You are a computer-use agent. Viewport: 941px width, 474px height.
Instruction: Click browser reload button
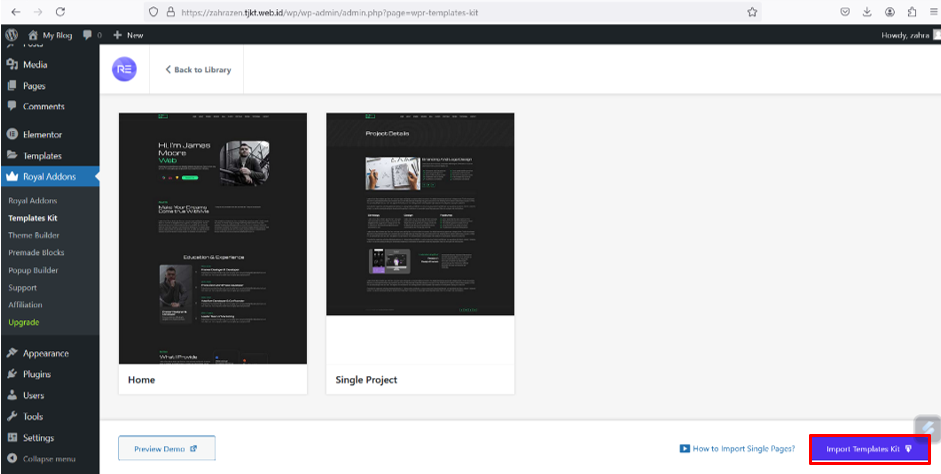60,12
